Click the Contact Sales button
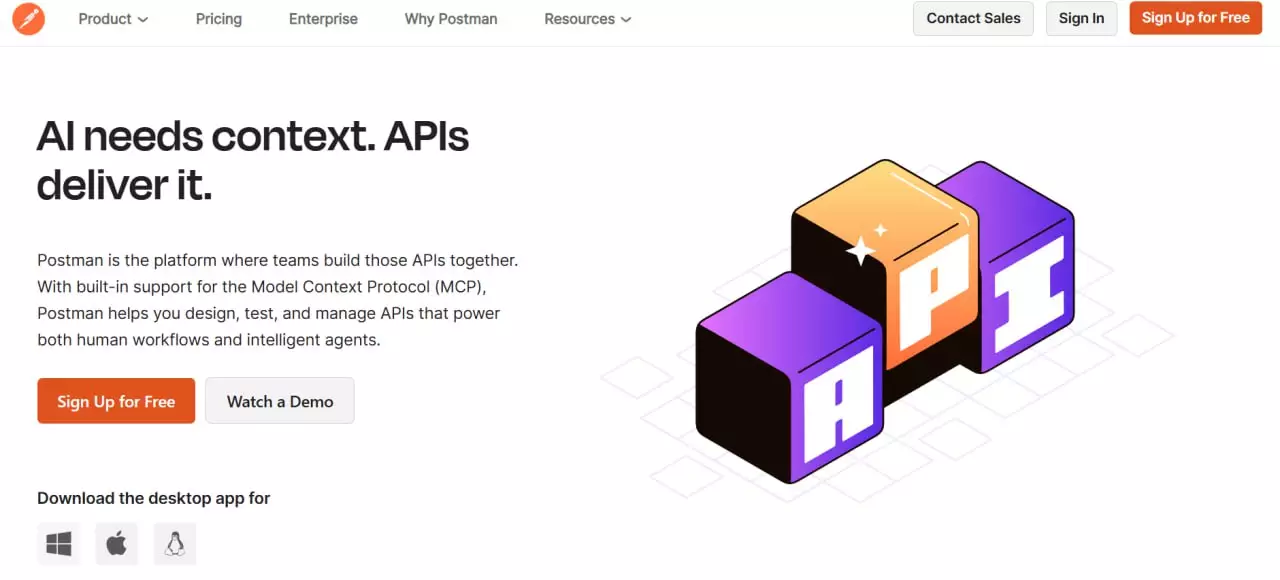This screenshot has height=580, width=1280. point(973,18)
